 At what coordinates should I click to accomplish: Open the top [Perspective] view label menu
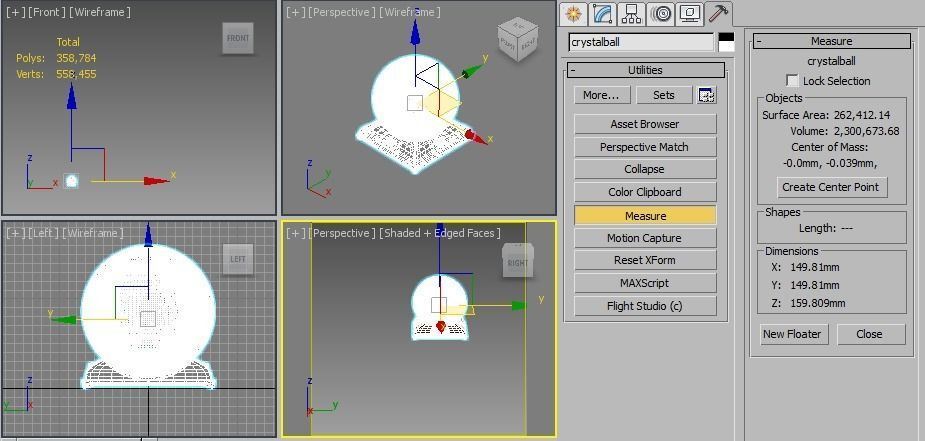341,12
